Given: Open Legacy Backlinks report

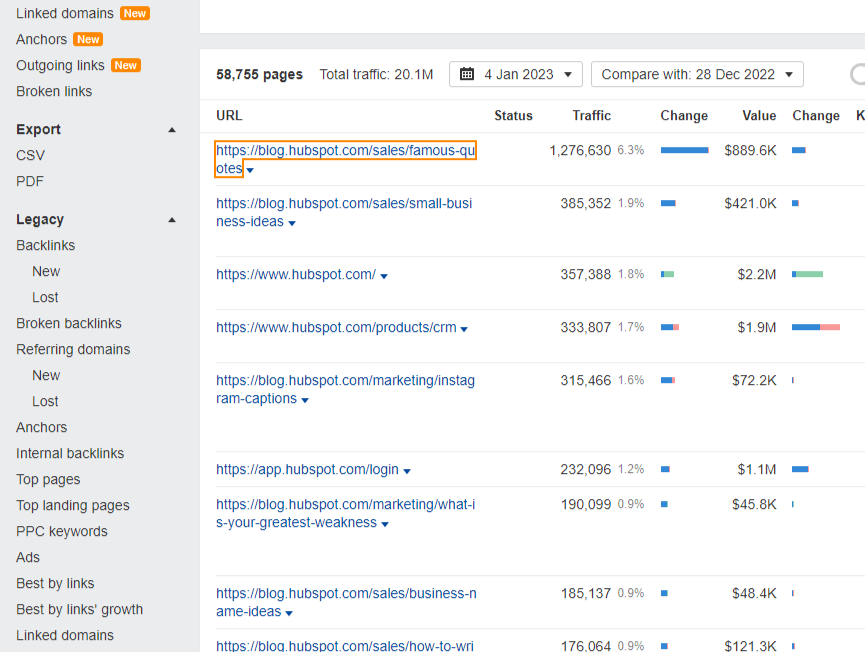Looking at the screenshot, I should point(46,245).
